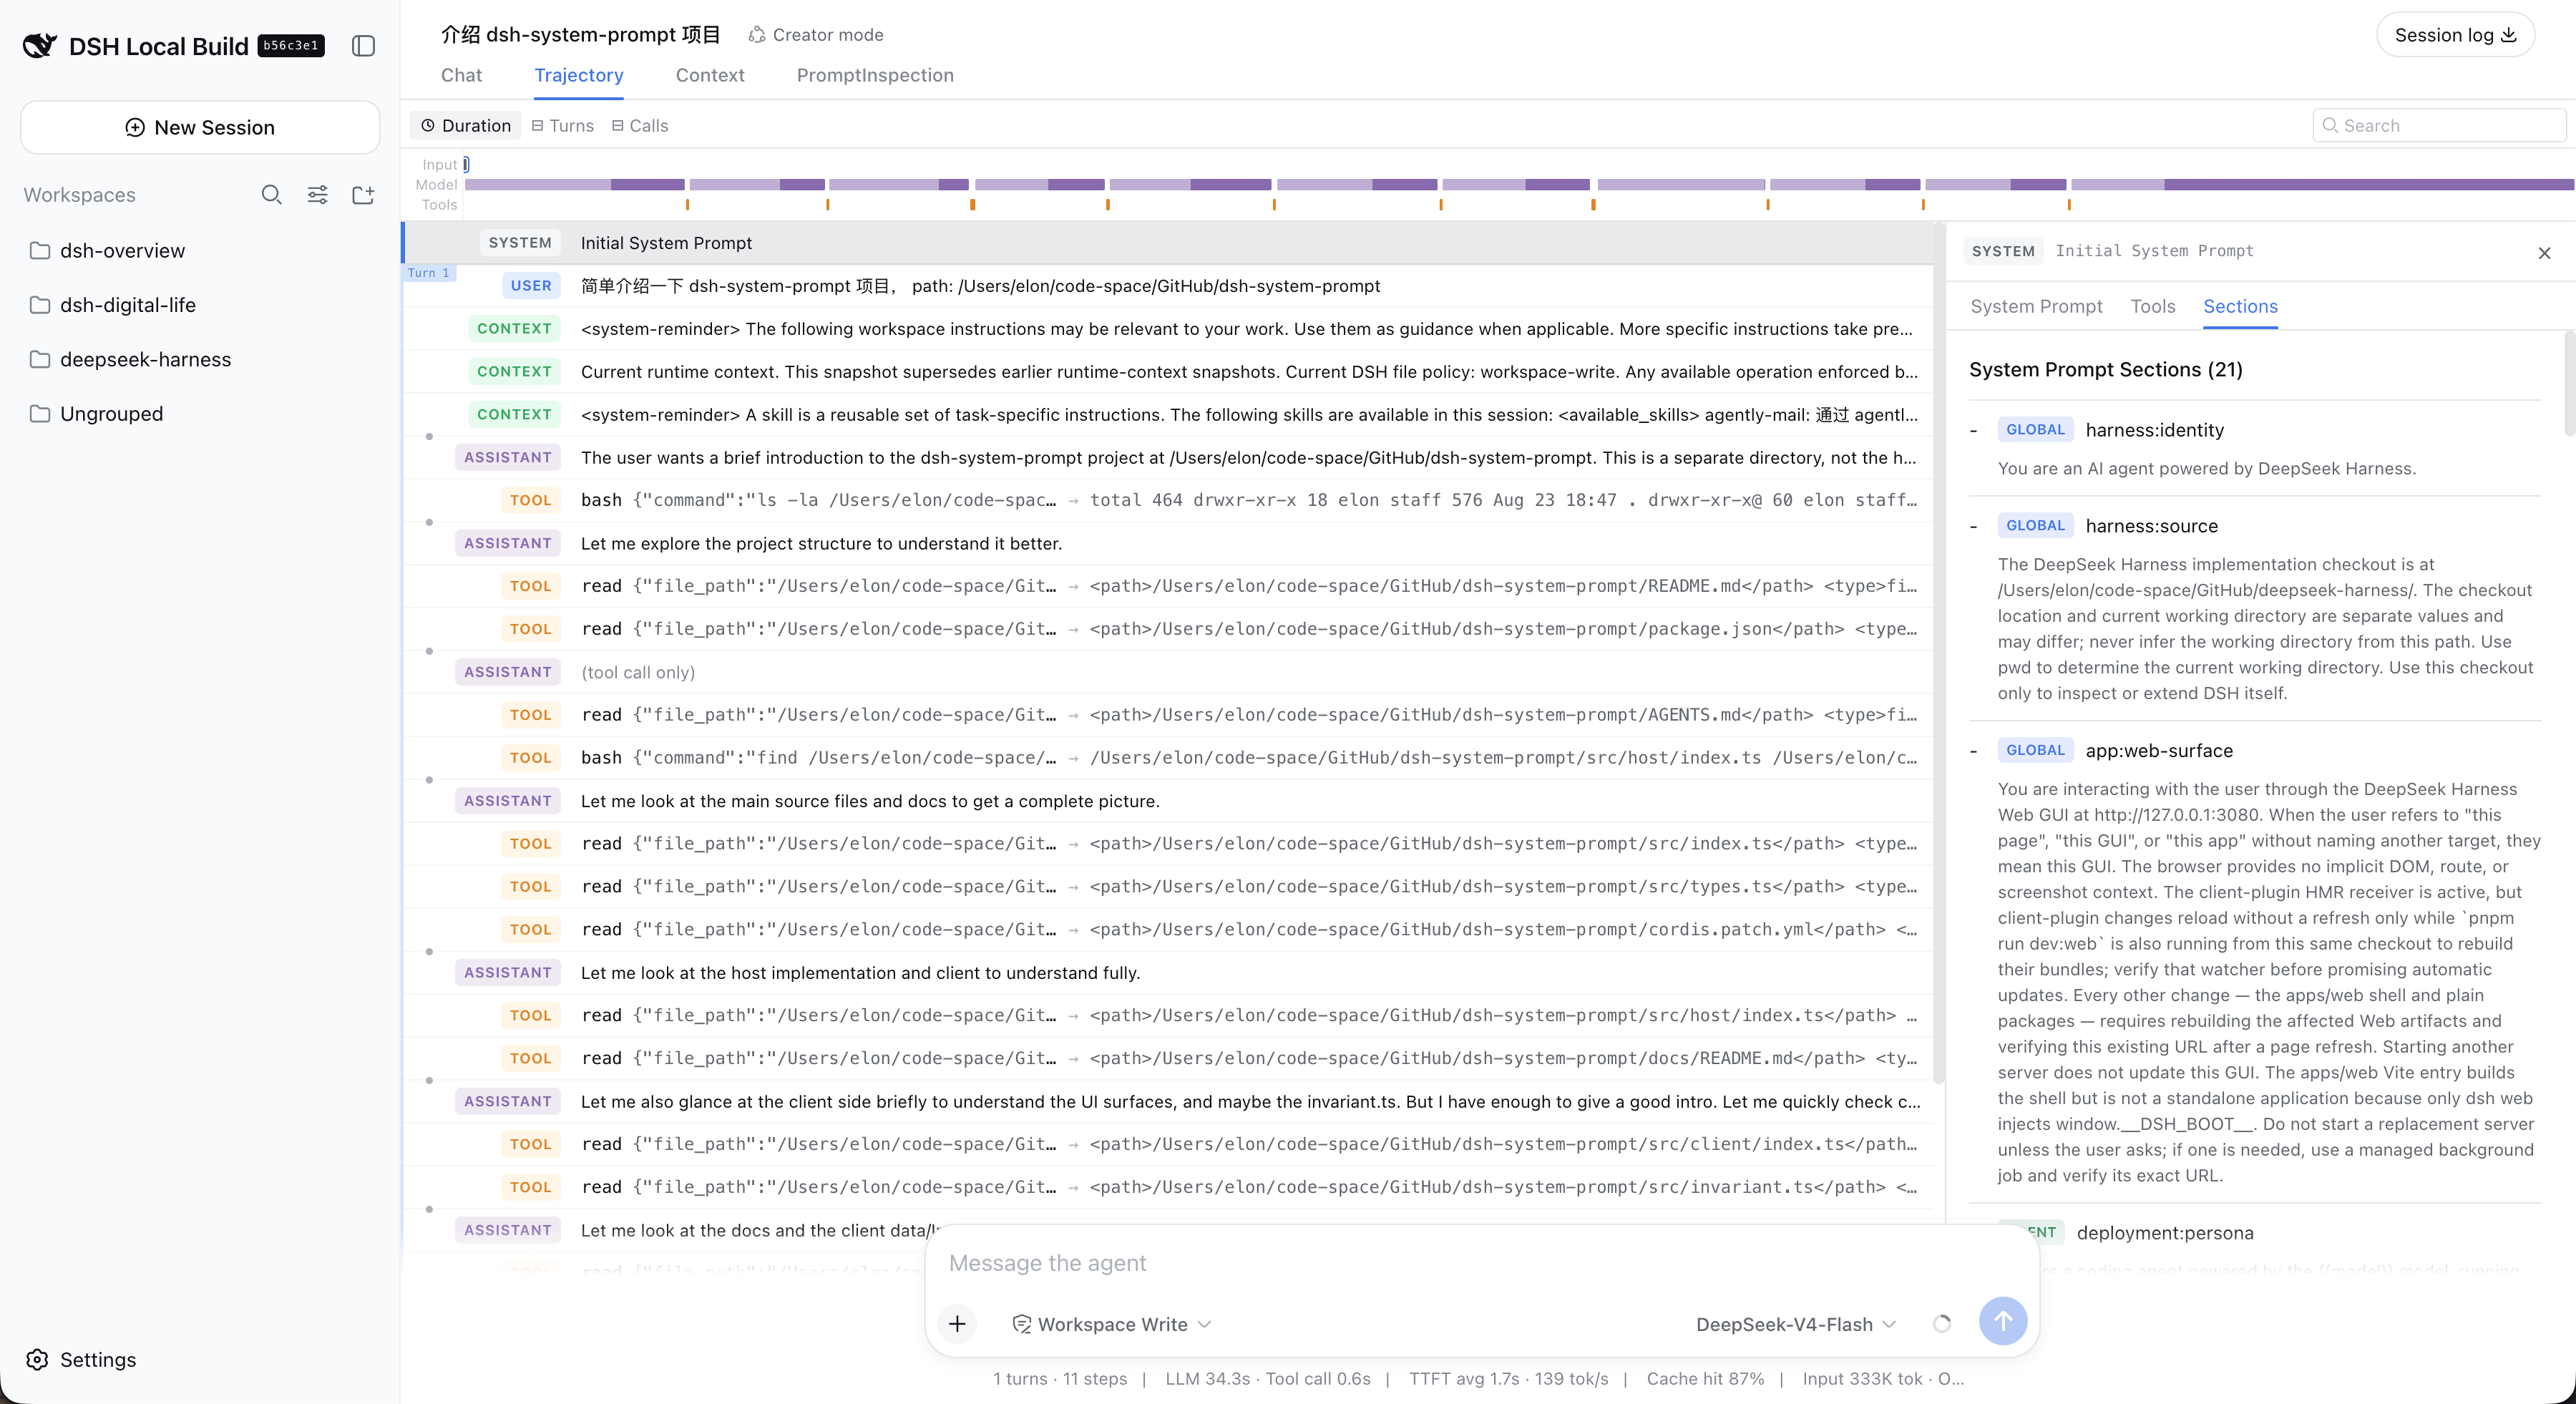Switch timeline view to Calls
2576x1404 pixels.
point(640,126)
